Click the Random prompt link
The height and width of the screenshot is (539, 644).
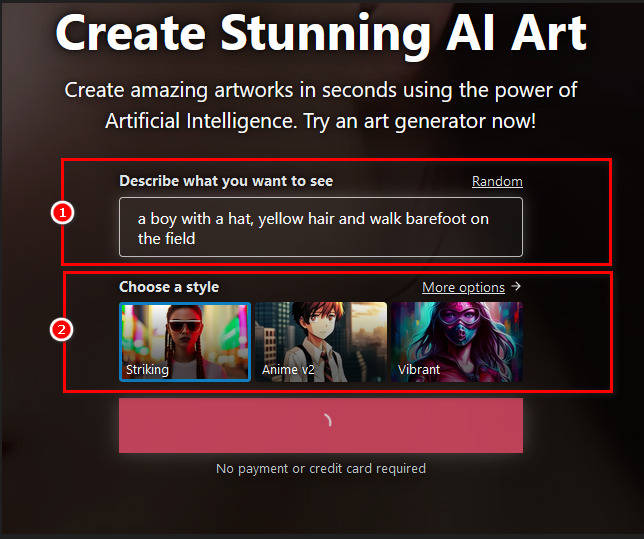pos(497,181)
